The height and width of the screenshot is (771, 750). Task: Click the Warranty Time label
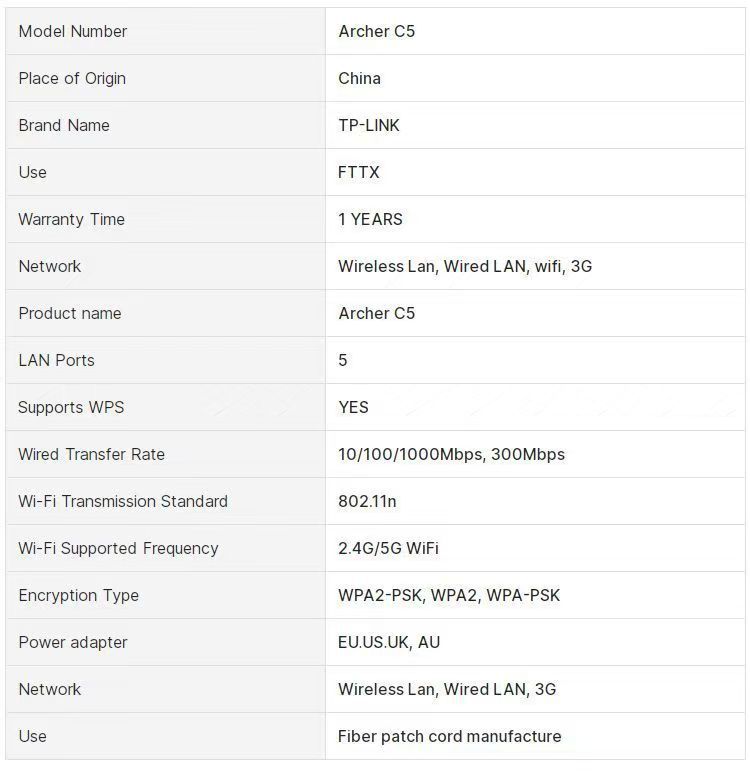point(71,219)
